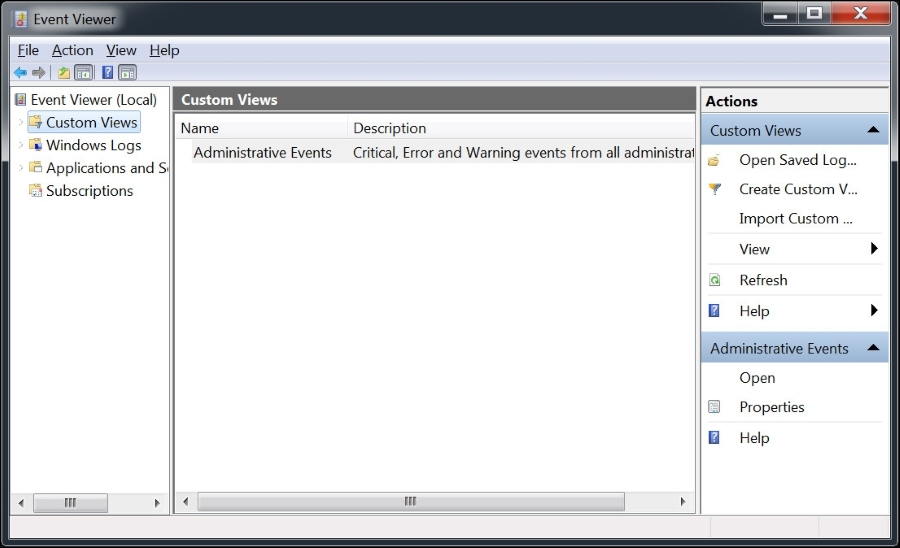Click Open Saved Log action
This screenshot has width=900, height=548.
pyautogui.click(x=798, y=160)
